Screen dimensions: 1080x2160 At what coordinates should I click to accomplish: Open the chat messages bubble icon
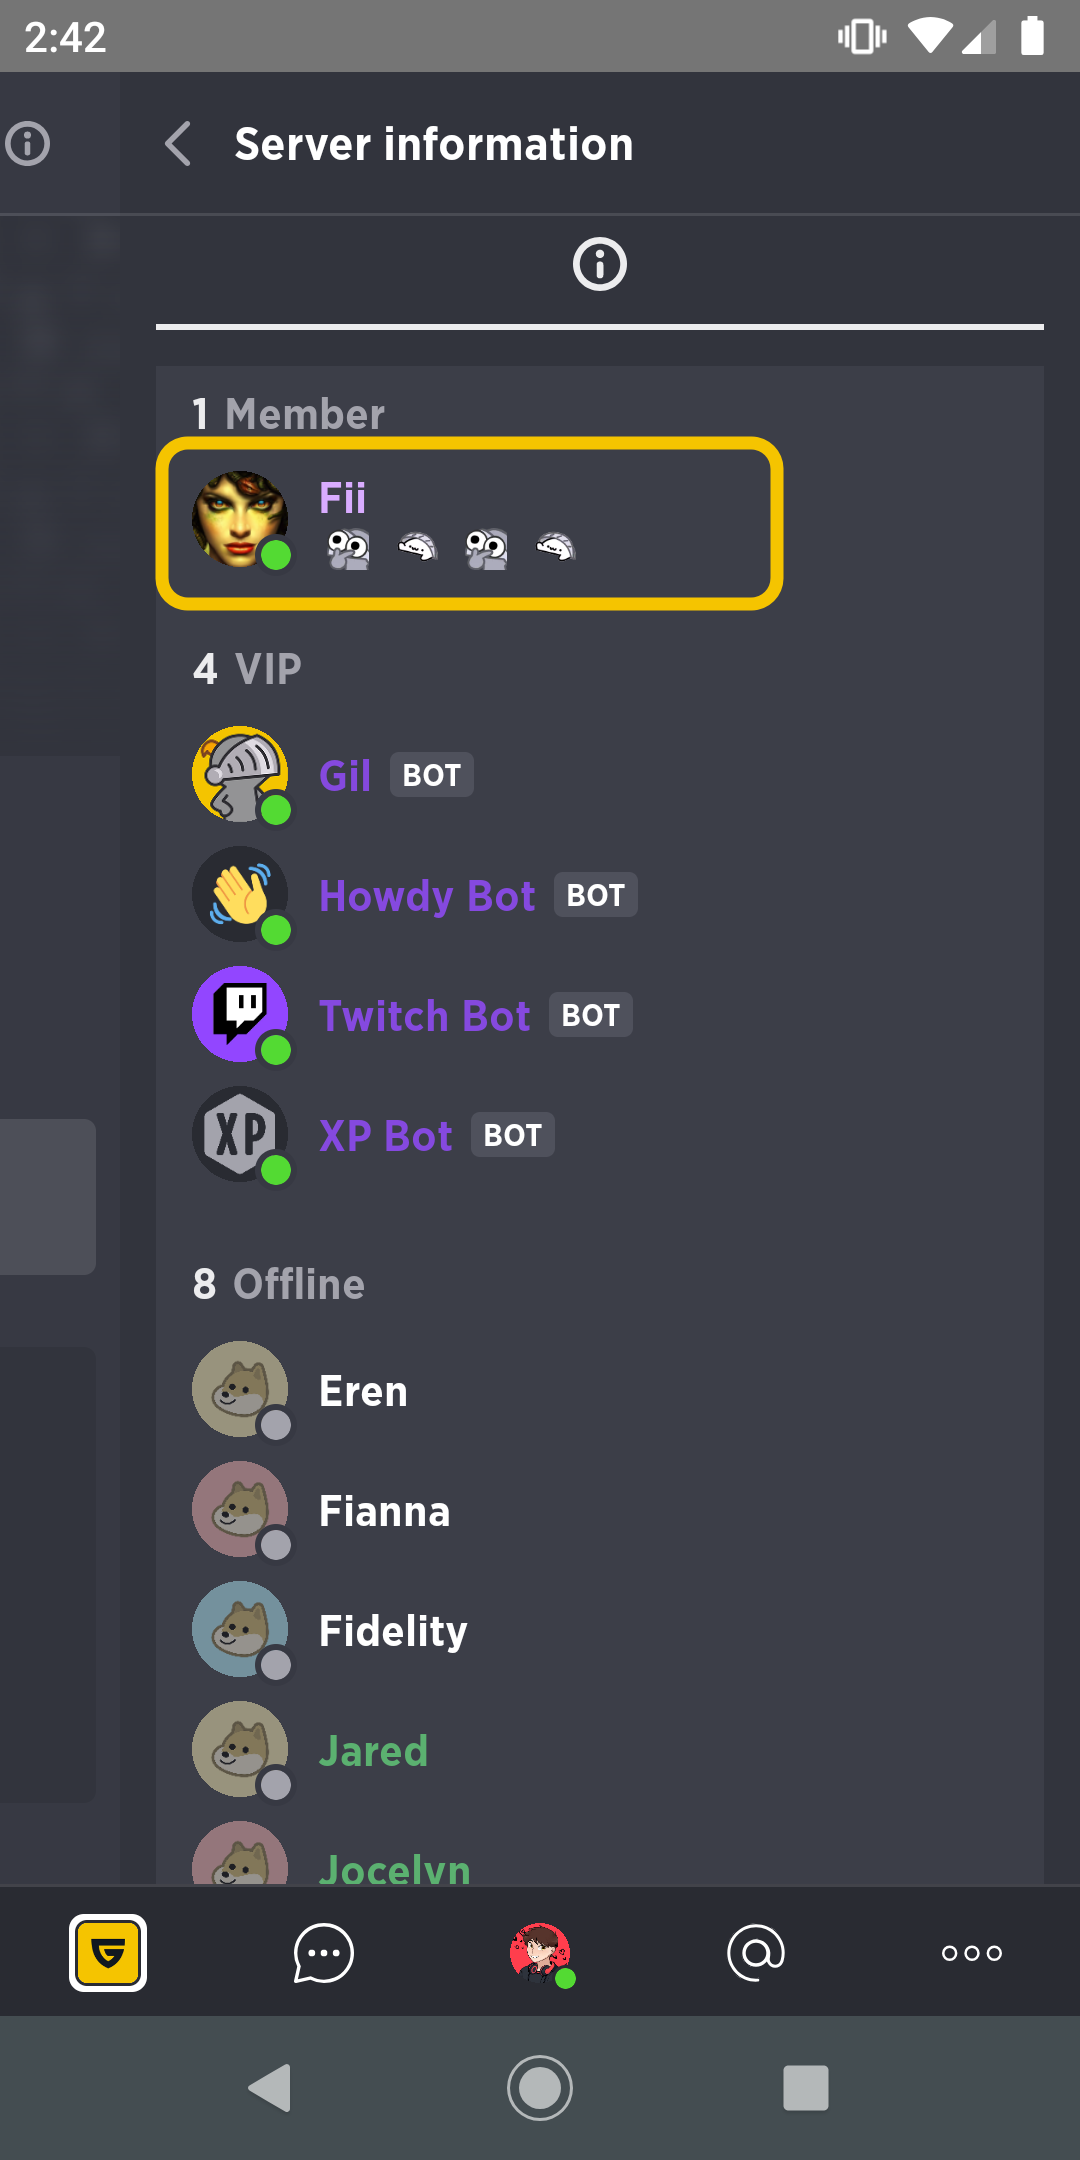323,1952
